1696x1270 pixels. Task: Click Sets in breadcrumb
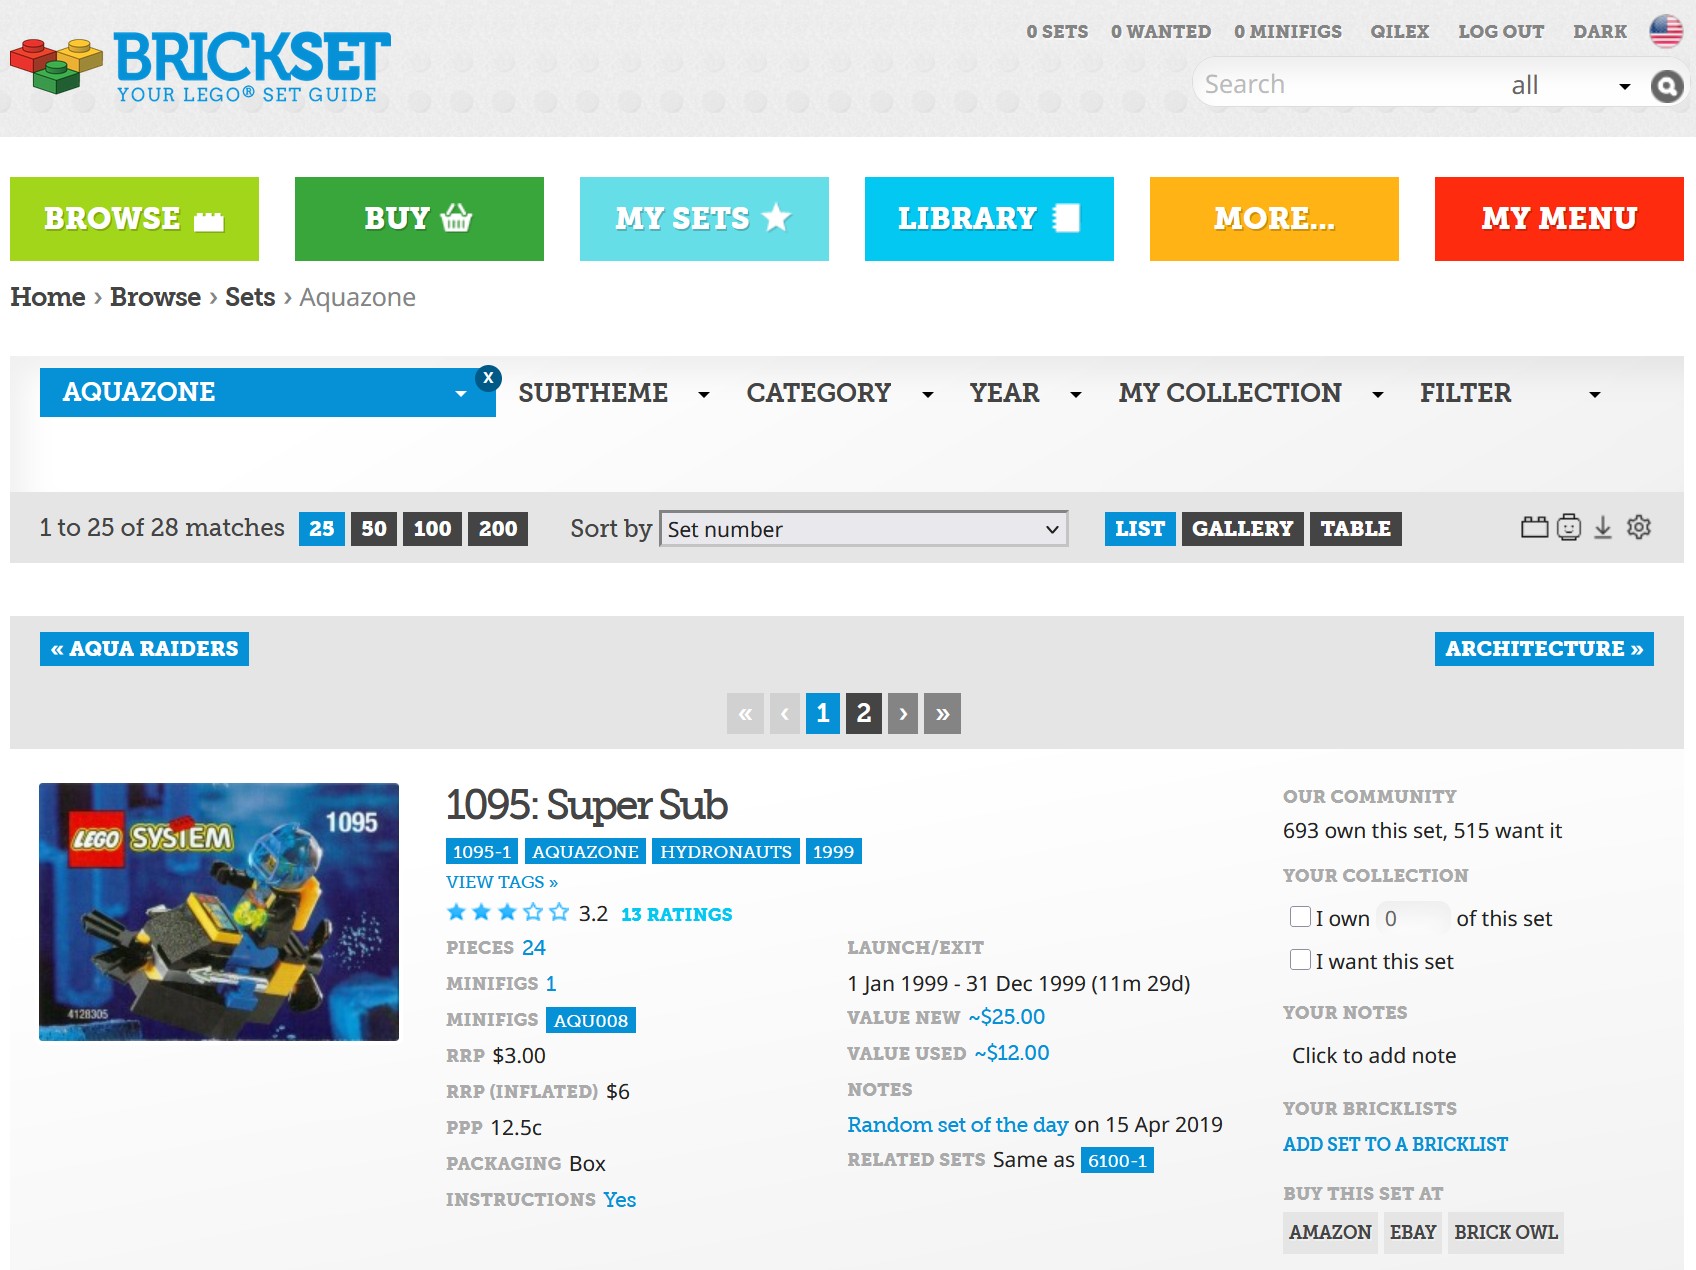pyautogui.click(x=250, y=297)
